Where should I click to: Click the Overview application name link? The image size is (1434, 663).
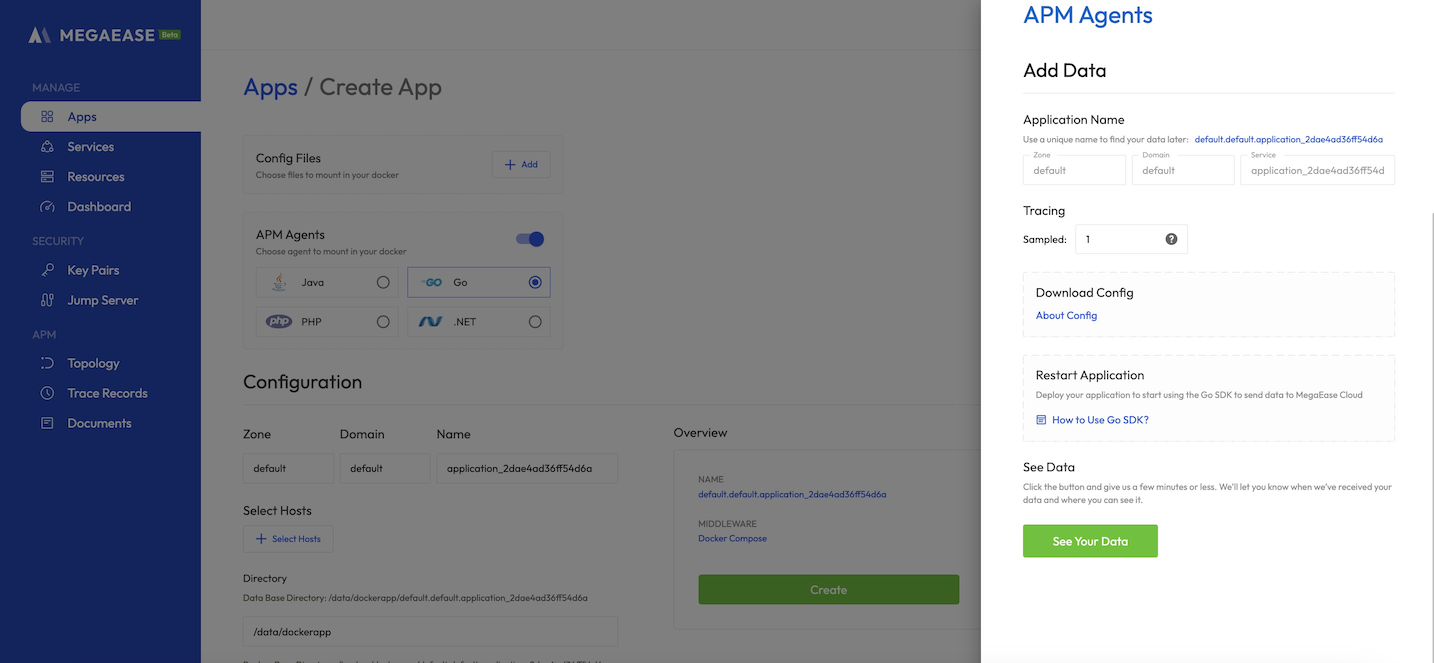[x=792, y=494]
